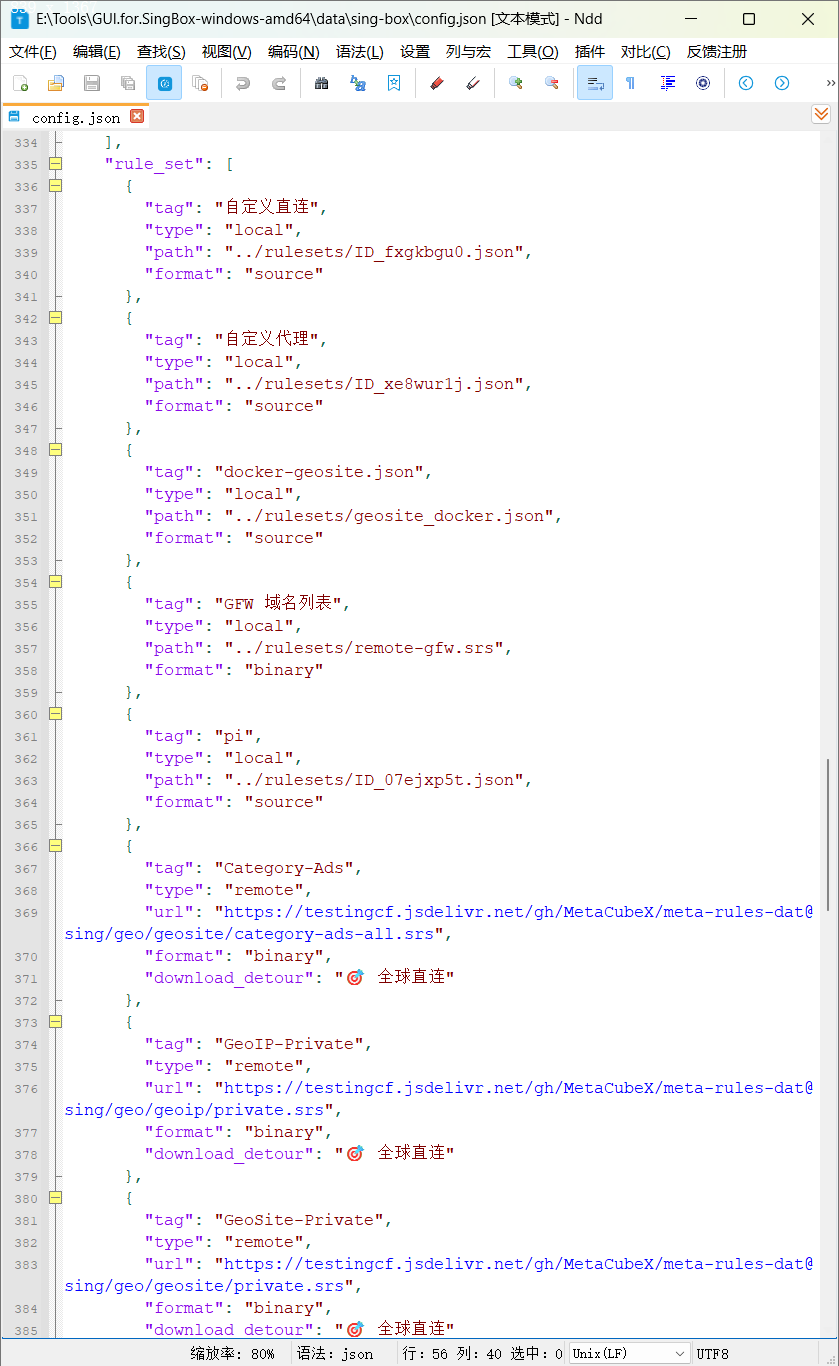
Task: Click the right circular arrow icon
Action: point(782,83)
